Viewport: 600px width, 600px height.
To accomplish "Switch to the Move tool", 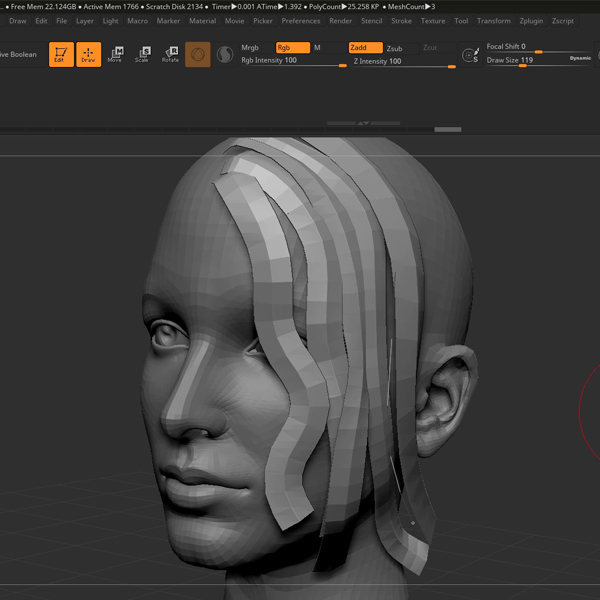I will click(x=115, y=55).
